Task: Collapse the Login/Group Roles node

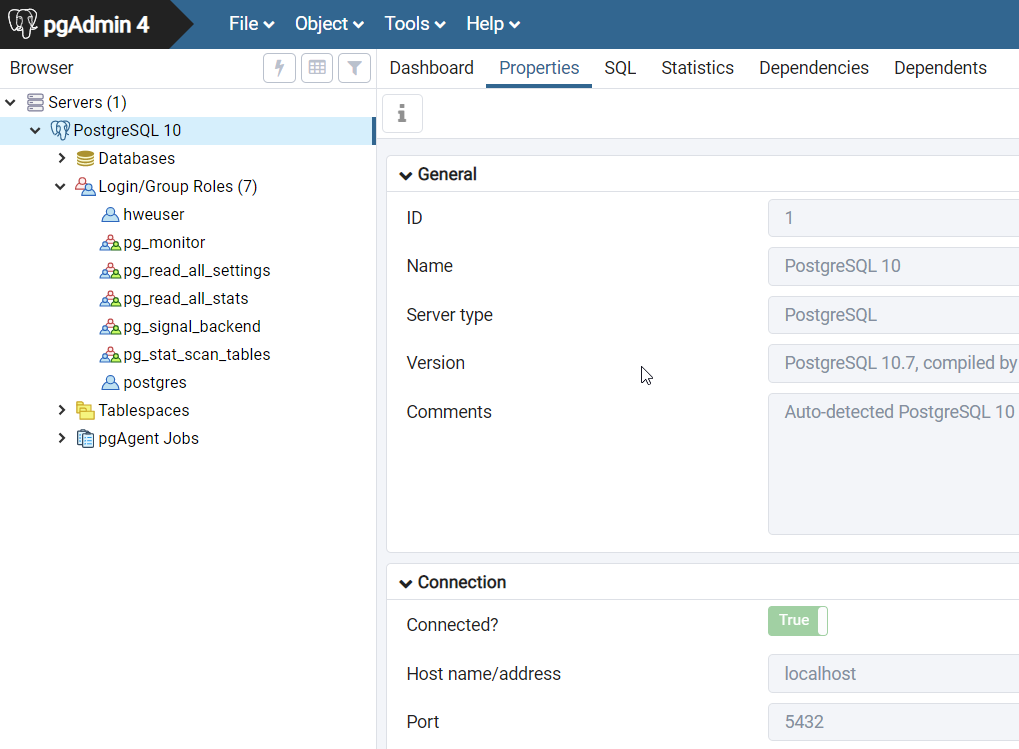Action: coord(61,187)
